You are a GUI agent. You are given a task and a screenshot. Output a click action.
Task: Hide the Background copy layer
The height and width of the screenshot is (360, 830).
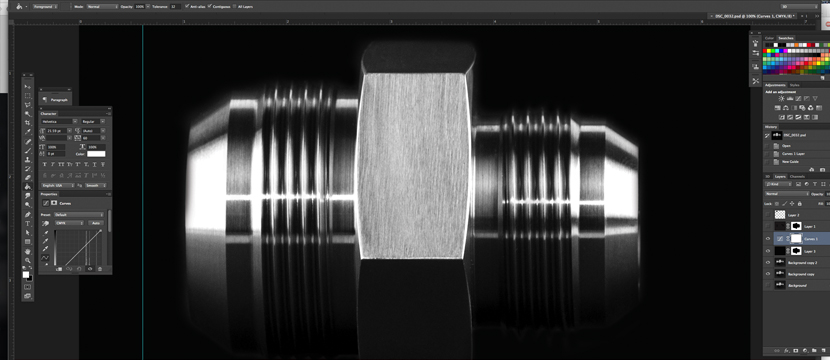click(x=768, y=274)
